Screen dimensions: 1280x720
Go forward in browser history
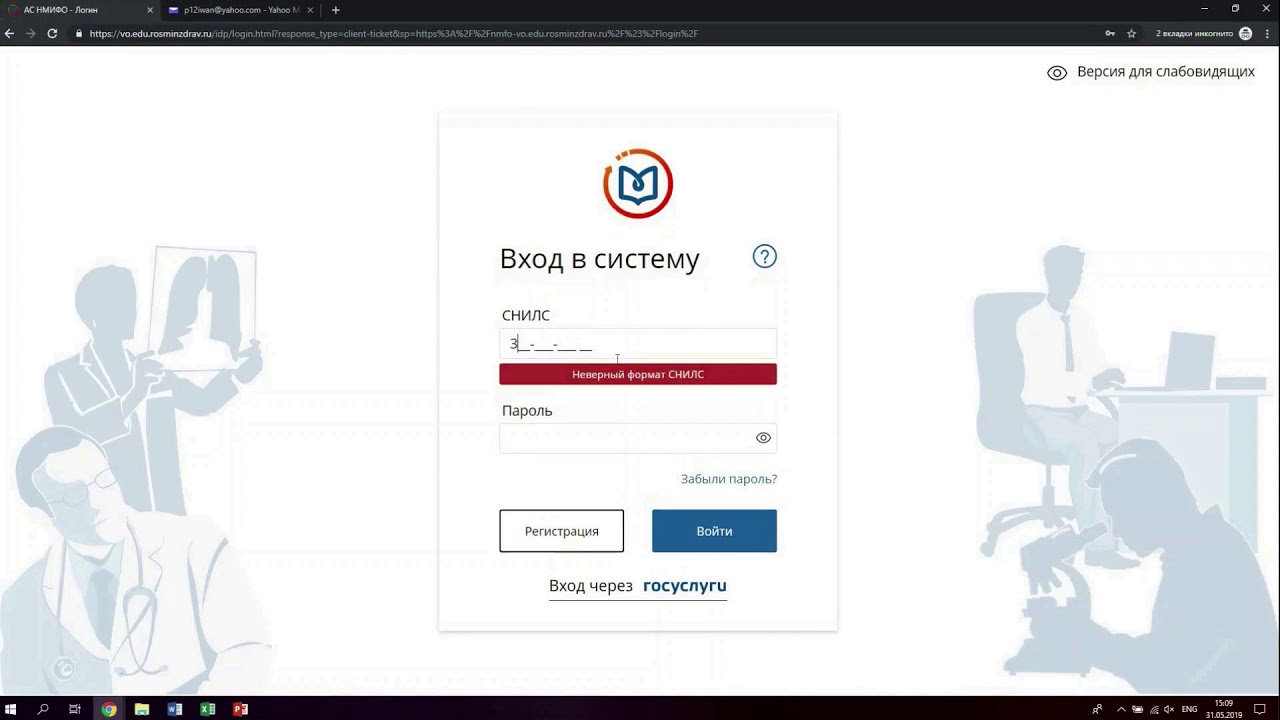pyautogui.click(x=30, y=33)
